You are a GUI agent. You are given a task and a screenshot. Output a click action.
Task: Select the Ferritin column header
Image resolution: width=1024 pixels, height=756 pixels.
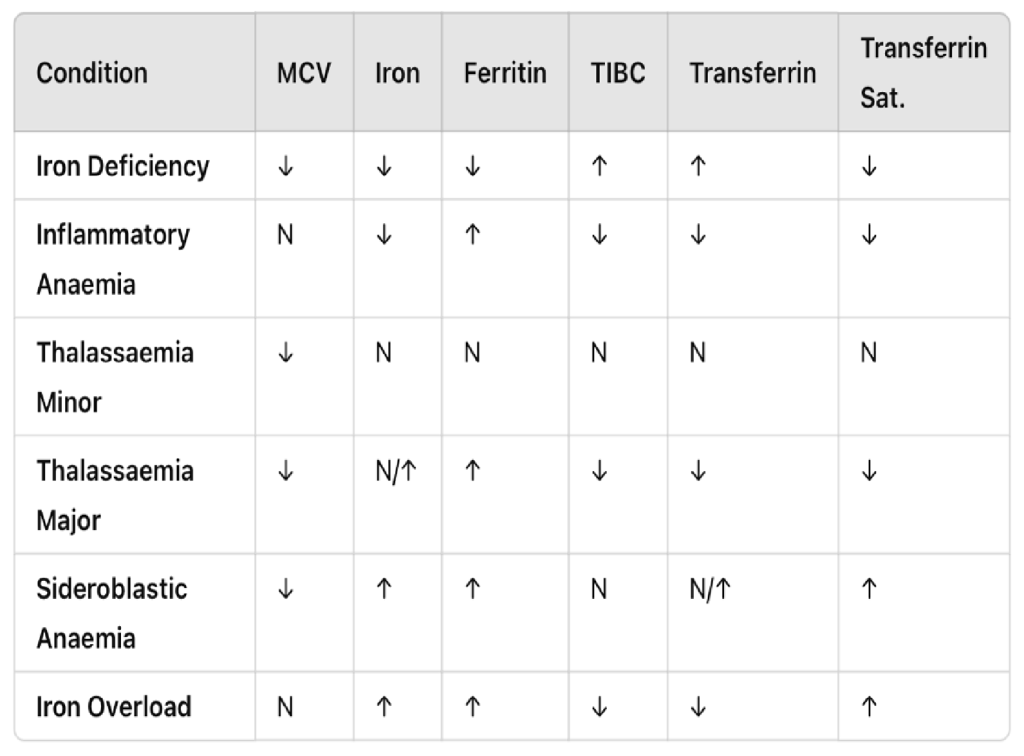coord(505,73)
